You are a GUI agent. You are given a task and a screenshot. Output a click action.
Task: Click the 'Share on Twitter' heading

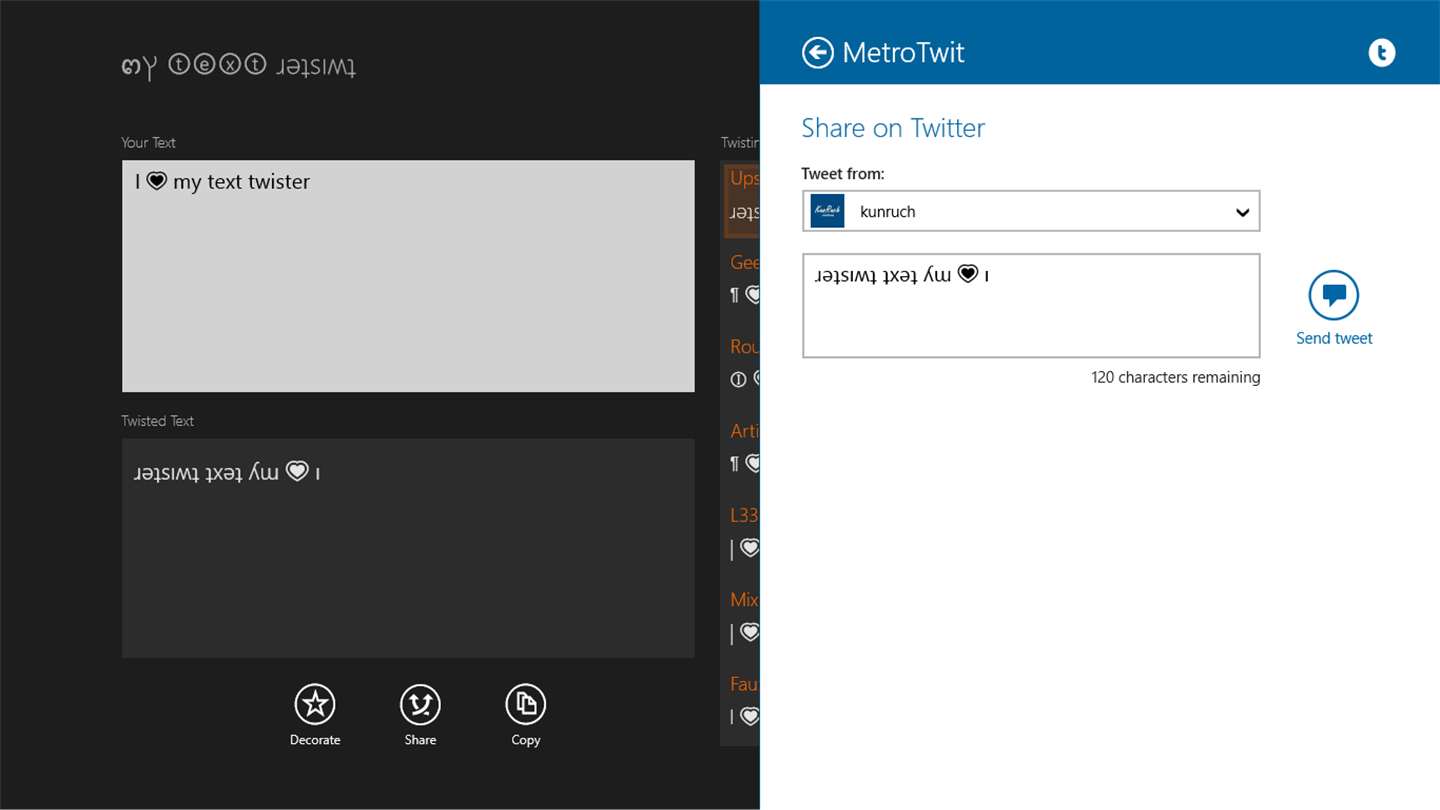pos(893,128)
